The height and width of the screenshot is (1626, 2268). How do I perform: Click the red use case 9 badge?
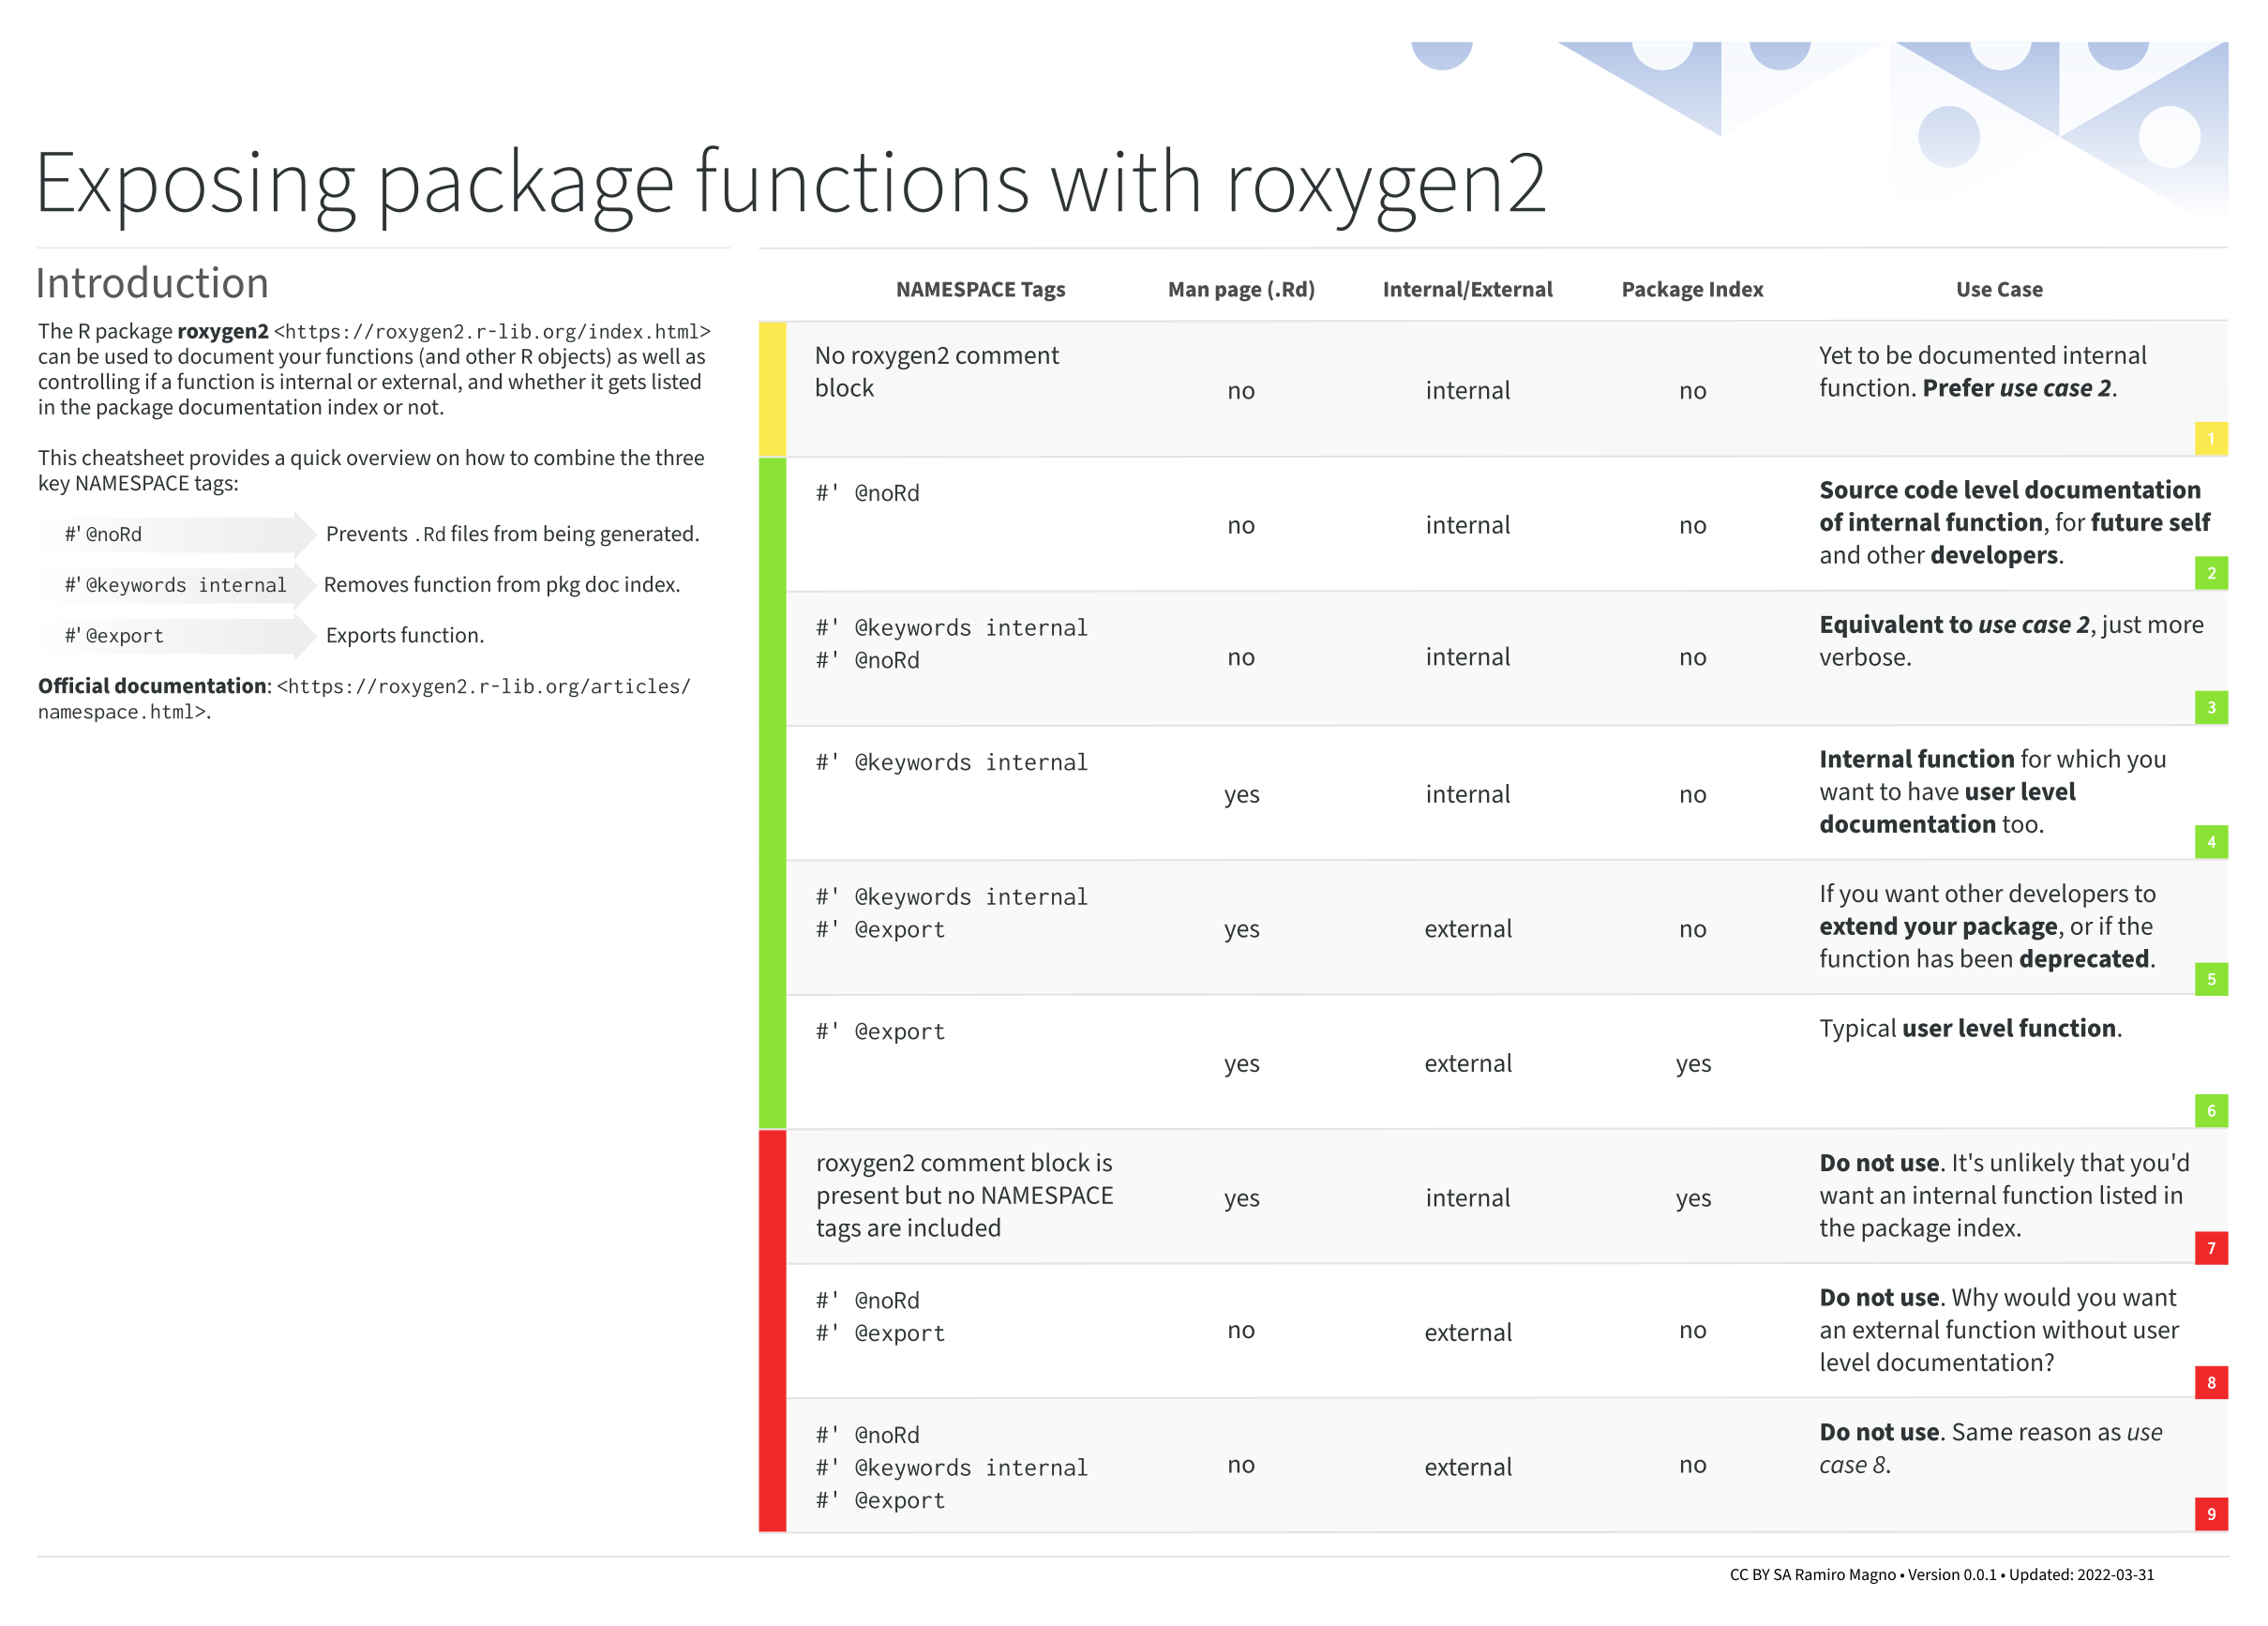2210,1514
